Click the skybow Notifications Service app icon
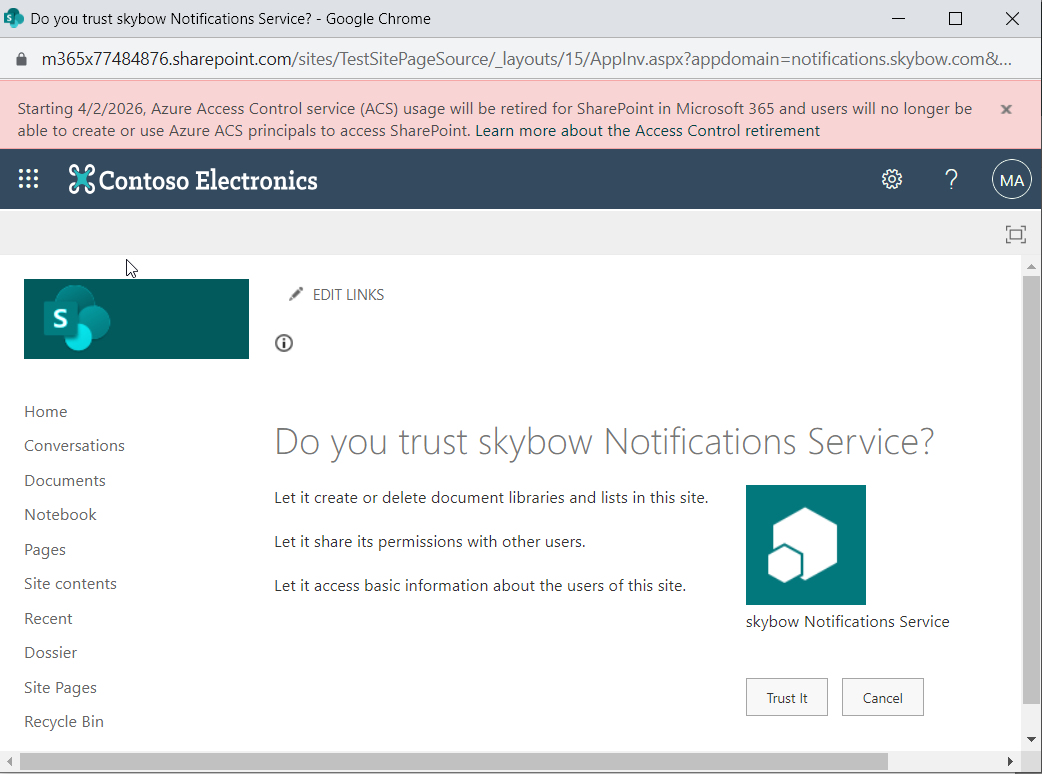Viewport: 1042px width, 774px height. (805, 545)
